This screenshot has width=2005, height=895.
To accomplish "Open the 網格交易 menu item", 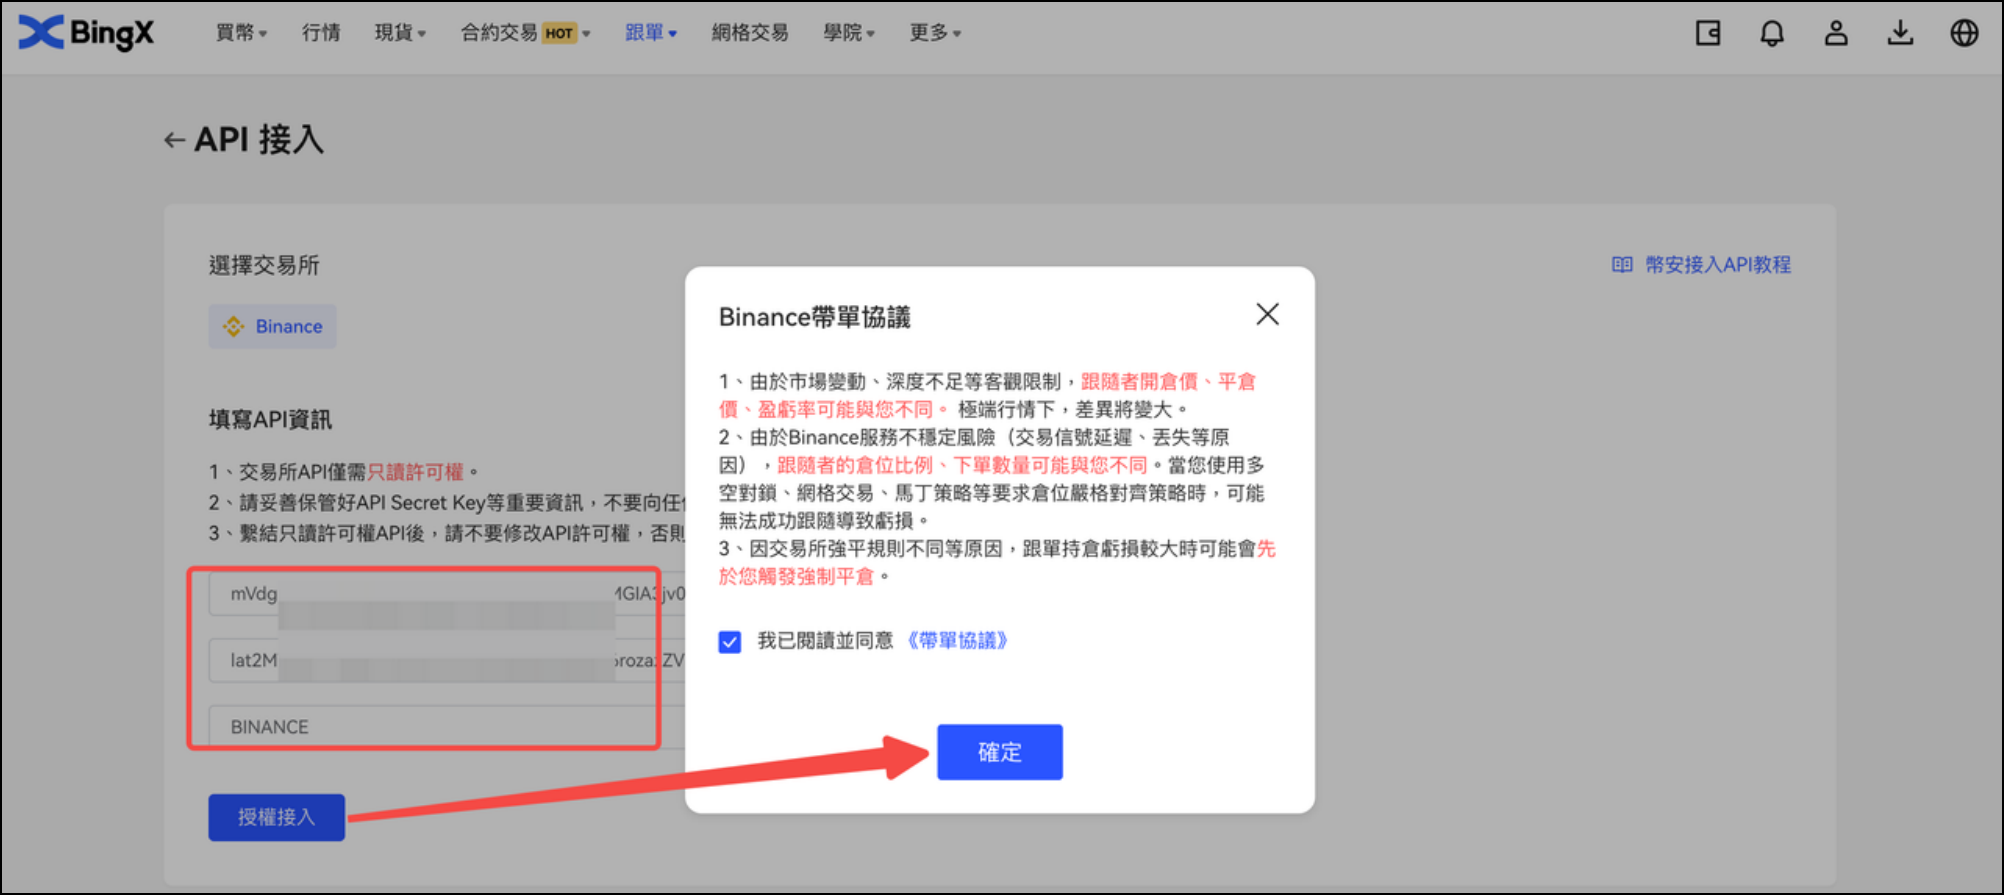I will point(750,33).
